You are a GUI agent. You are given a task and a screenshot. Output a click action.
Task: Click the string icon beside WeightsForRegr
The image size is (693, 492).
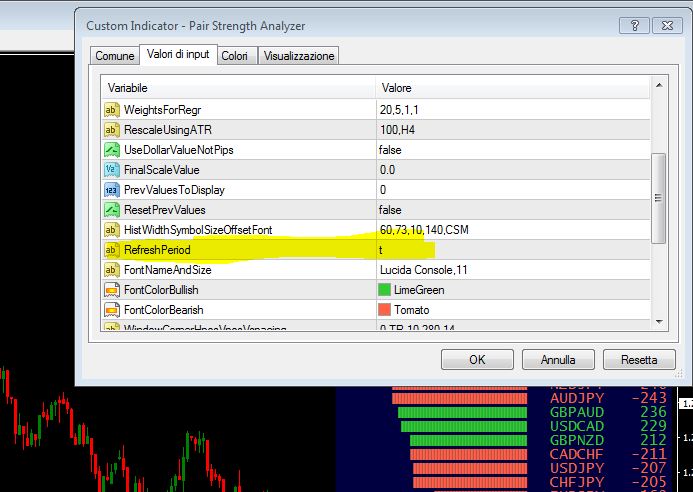coord(111,110)
